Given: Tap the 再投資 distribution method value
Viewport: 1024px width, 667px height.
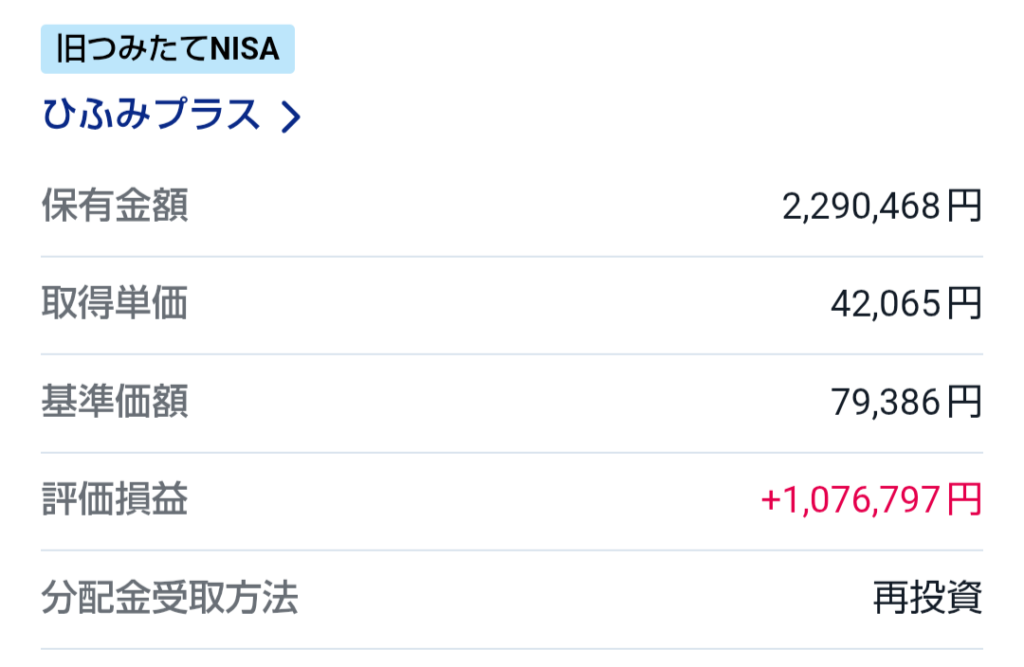Looking at the screenshot, I should pyautogui.click(x=927, y=599).
